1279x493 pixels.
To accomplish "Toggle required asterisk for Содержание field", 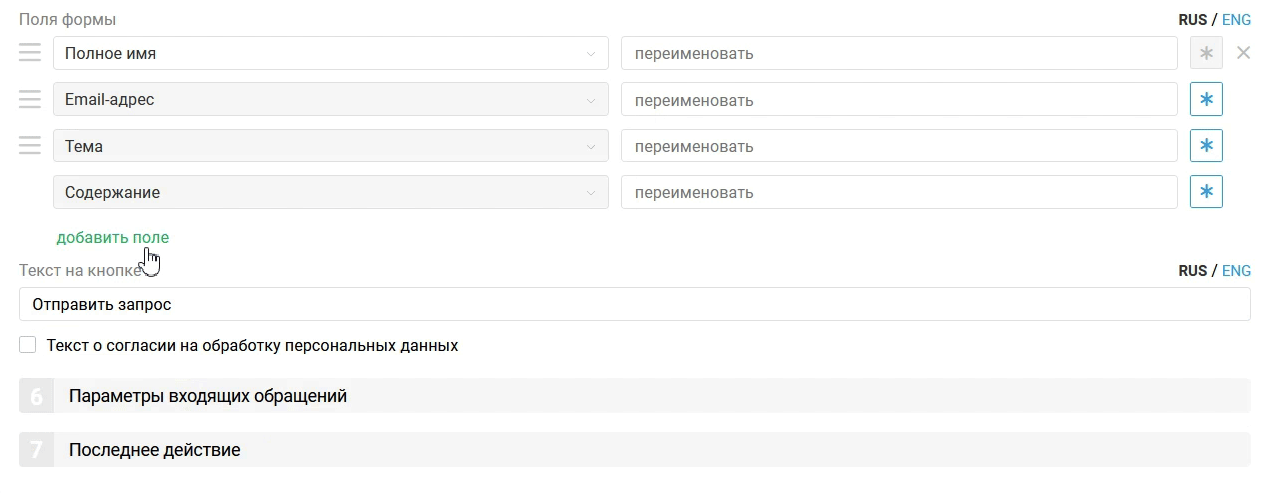I will [x=1206, y=192].
